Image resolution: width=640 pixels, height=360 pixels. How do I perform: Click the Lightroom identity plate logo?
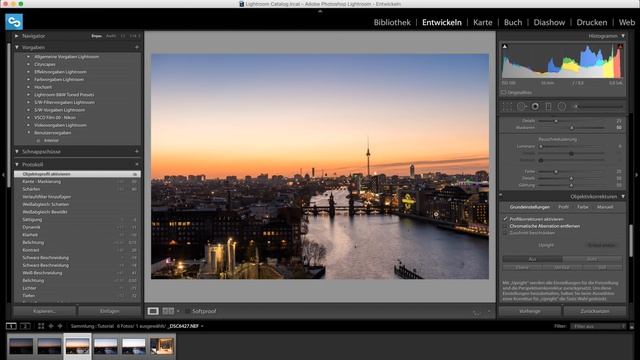click(14, 22)
